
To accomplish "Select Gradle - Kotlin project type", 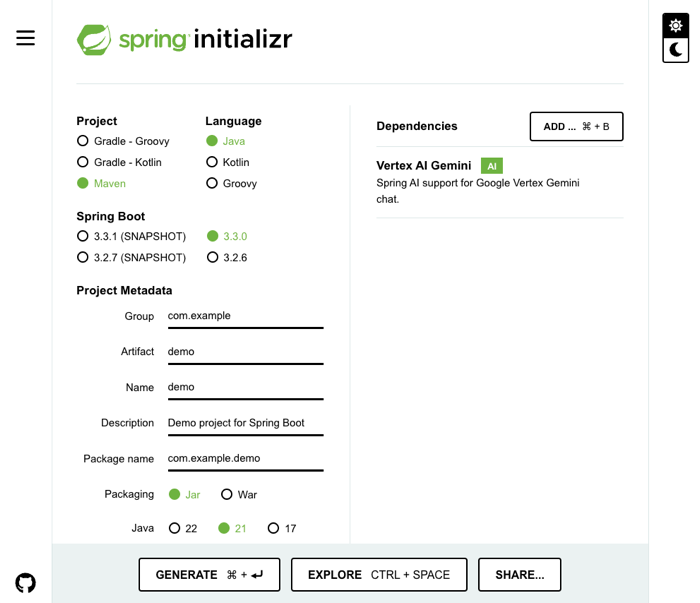I will point(83,162).
